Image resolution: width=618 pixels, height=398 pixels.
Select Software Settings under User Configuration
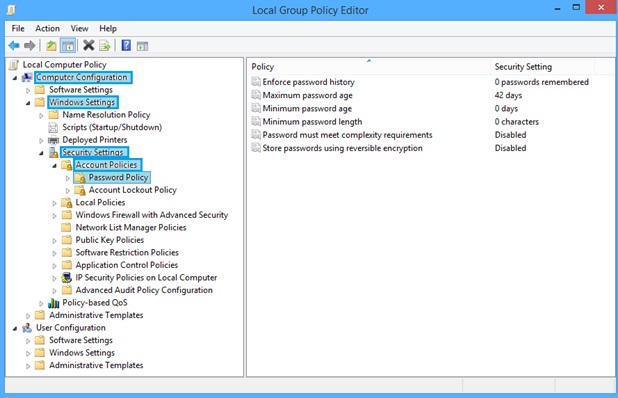tap(81, 340)
